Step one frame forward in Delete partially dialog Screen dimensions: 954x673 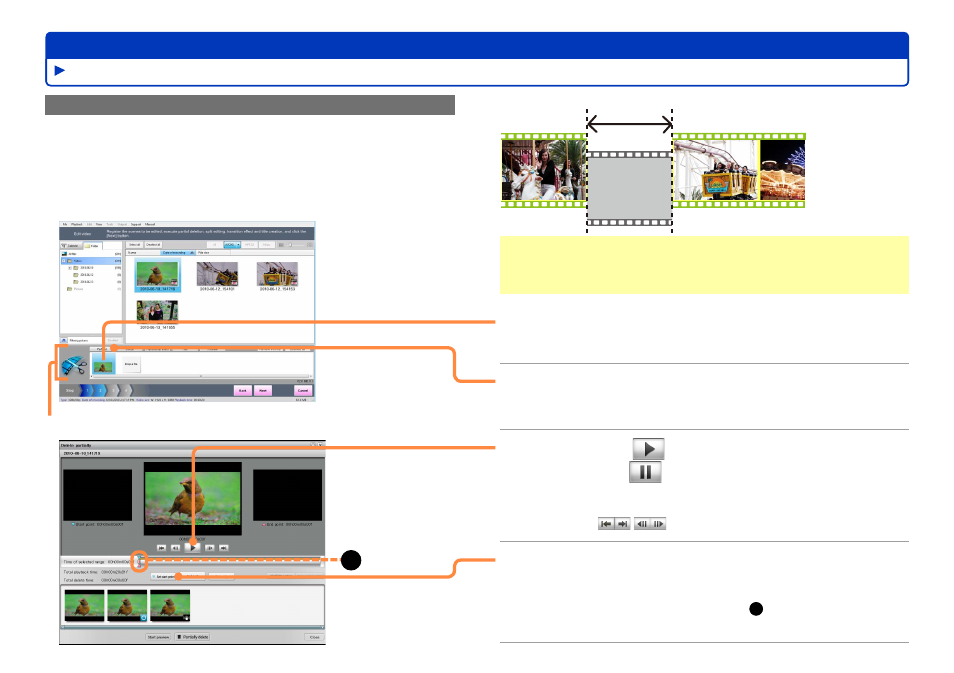(210, 548)
